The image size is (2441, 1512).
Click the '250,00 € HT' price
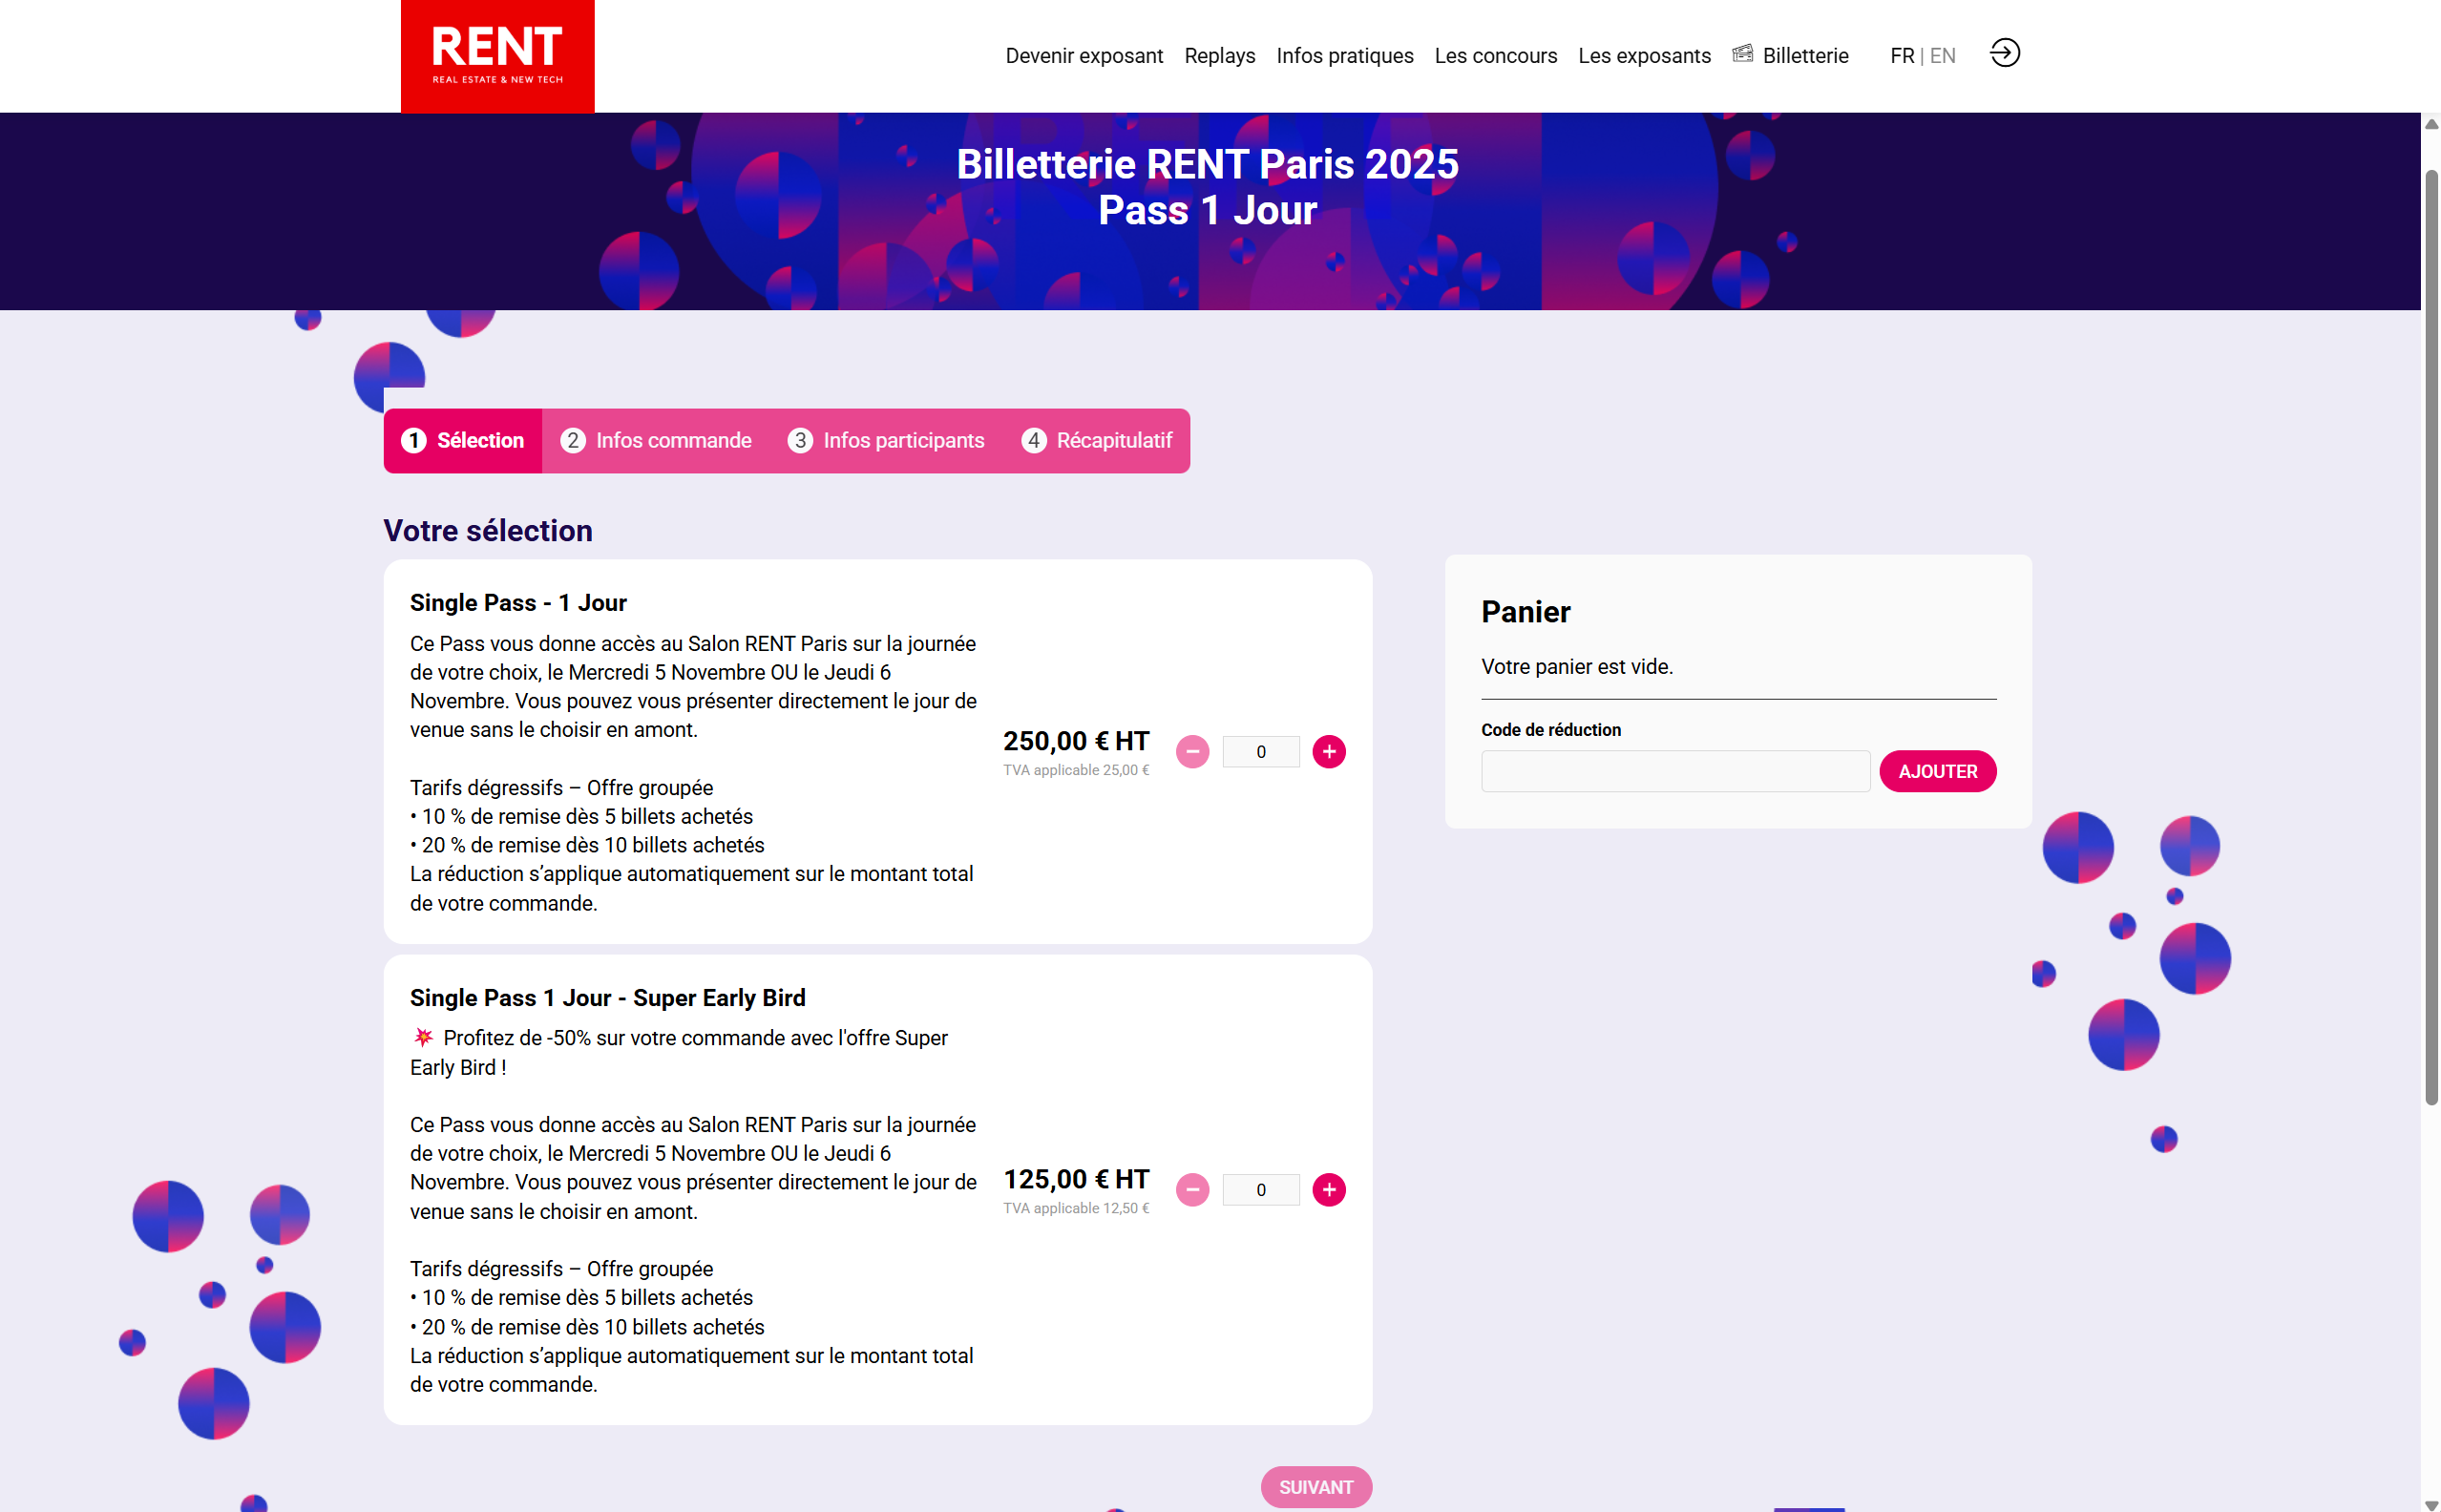click(x=1076, y=741)
